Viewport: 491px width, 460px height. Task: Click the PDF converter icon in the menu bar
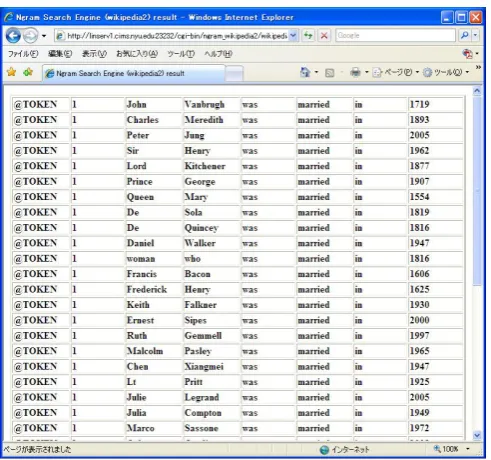tap(467, 53)
